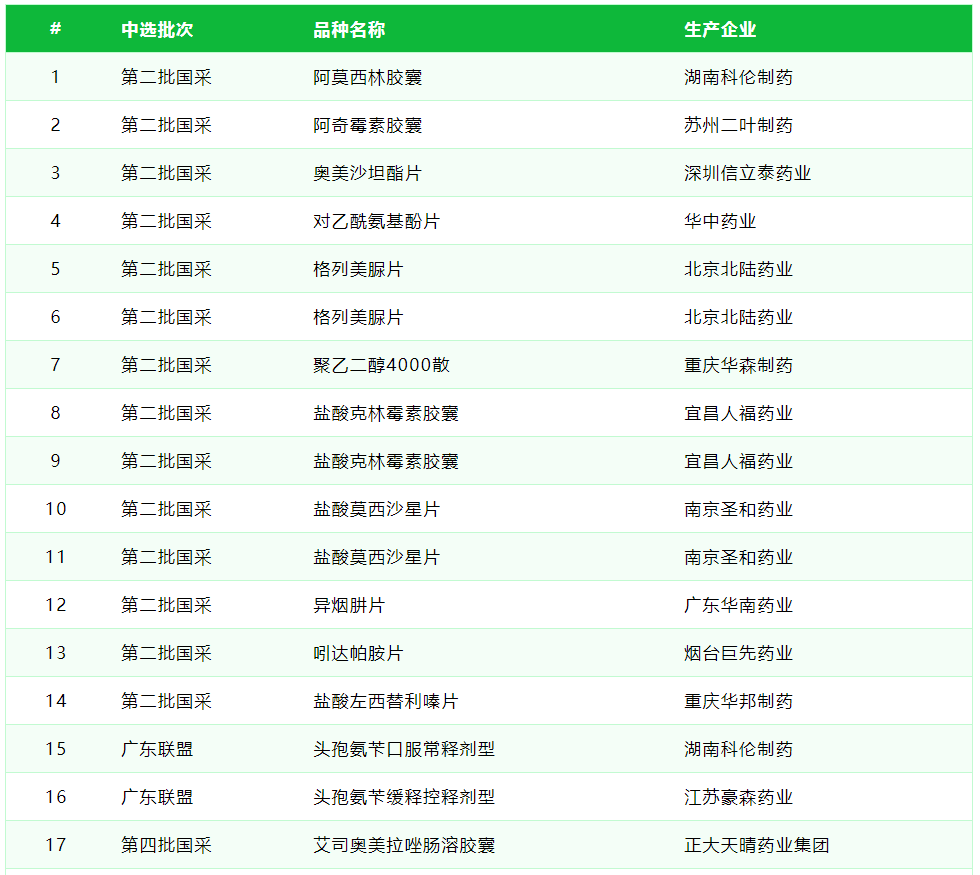The height and width of the screenshot is (875, 980).
Task: Click 格列美脲片 in row 6
Action: 358,317
